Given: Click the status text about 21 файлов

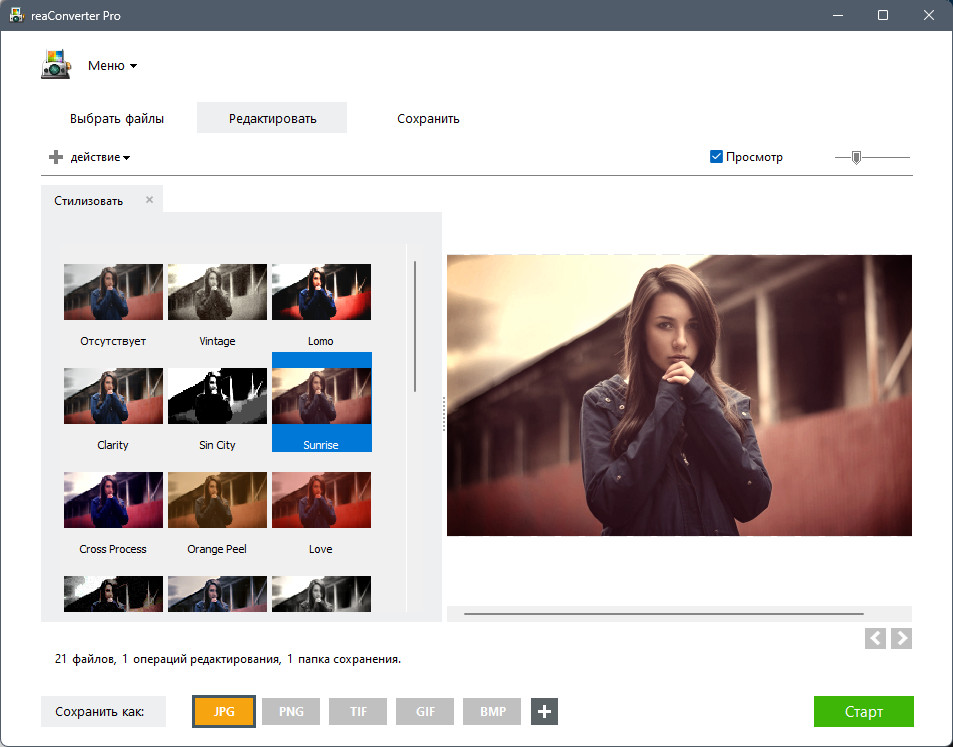Looking at the screenshot, I should 228,659.
